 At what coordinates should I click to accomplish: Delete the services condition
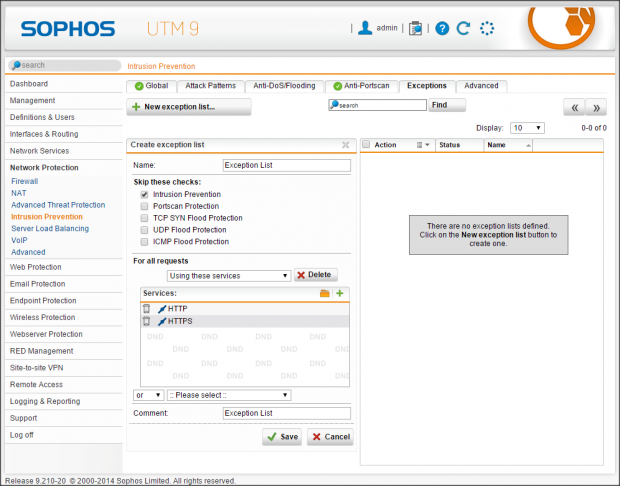coord(315,275)
